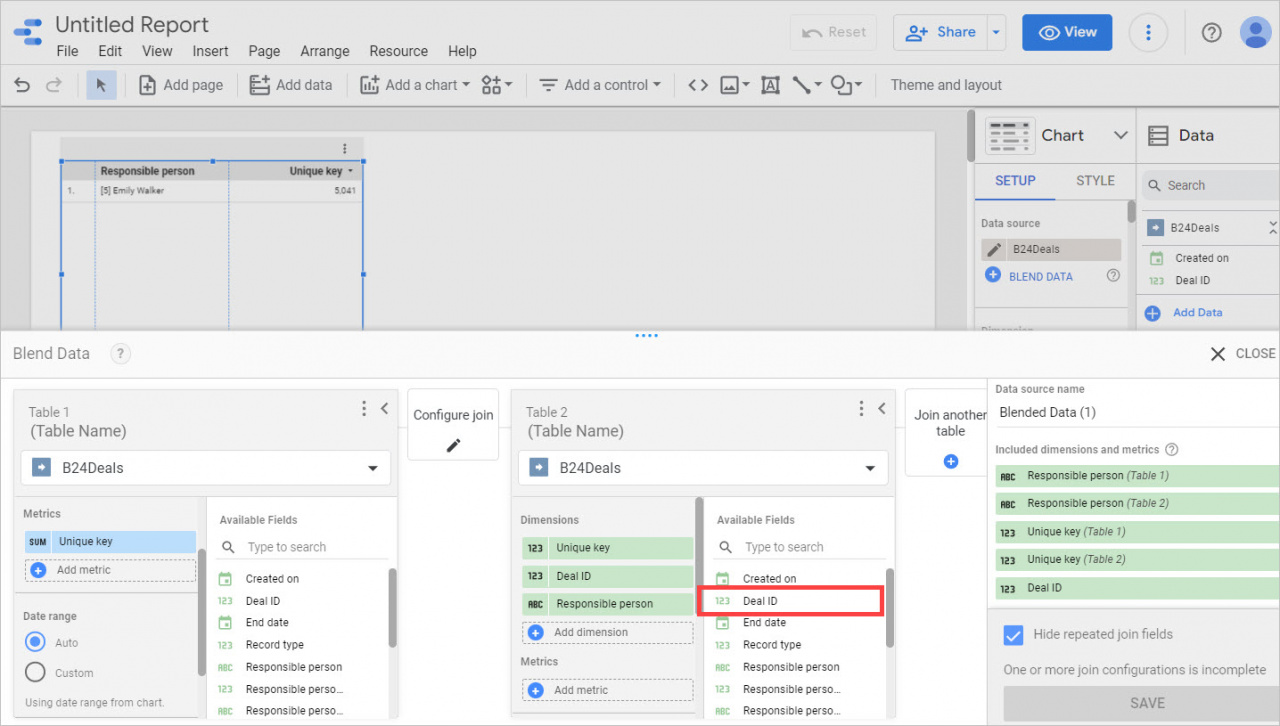Click the Blend Data help icon
This screenshot has width=1280, height=726.
120,353
